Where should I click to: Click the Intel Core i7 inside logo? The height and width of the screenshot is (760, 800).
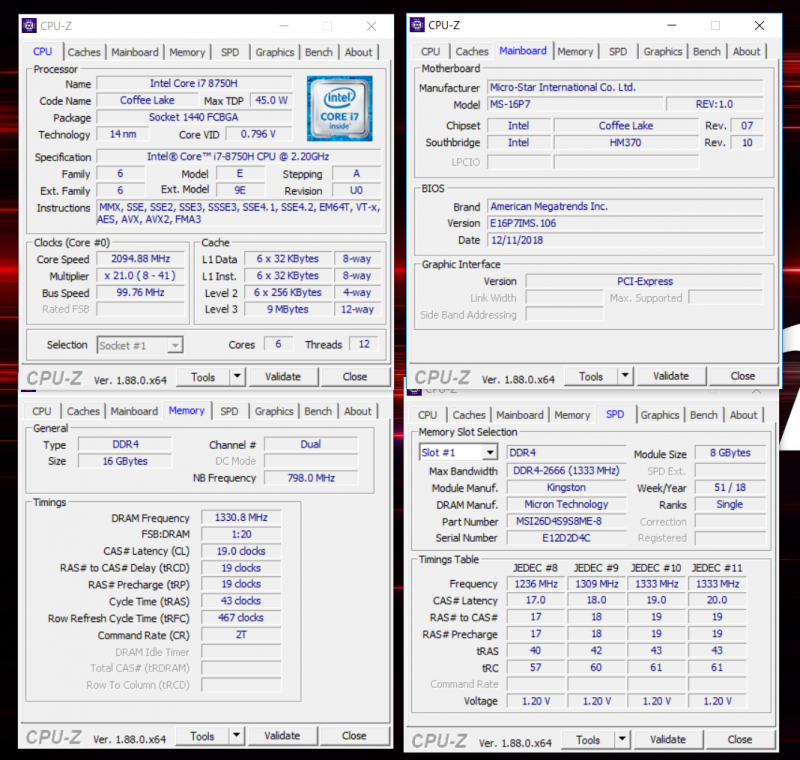(x=340, y=109)
